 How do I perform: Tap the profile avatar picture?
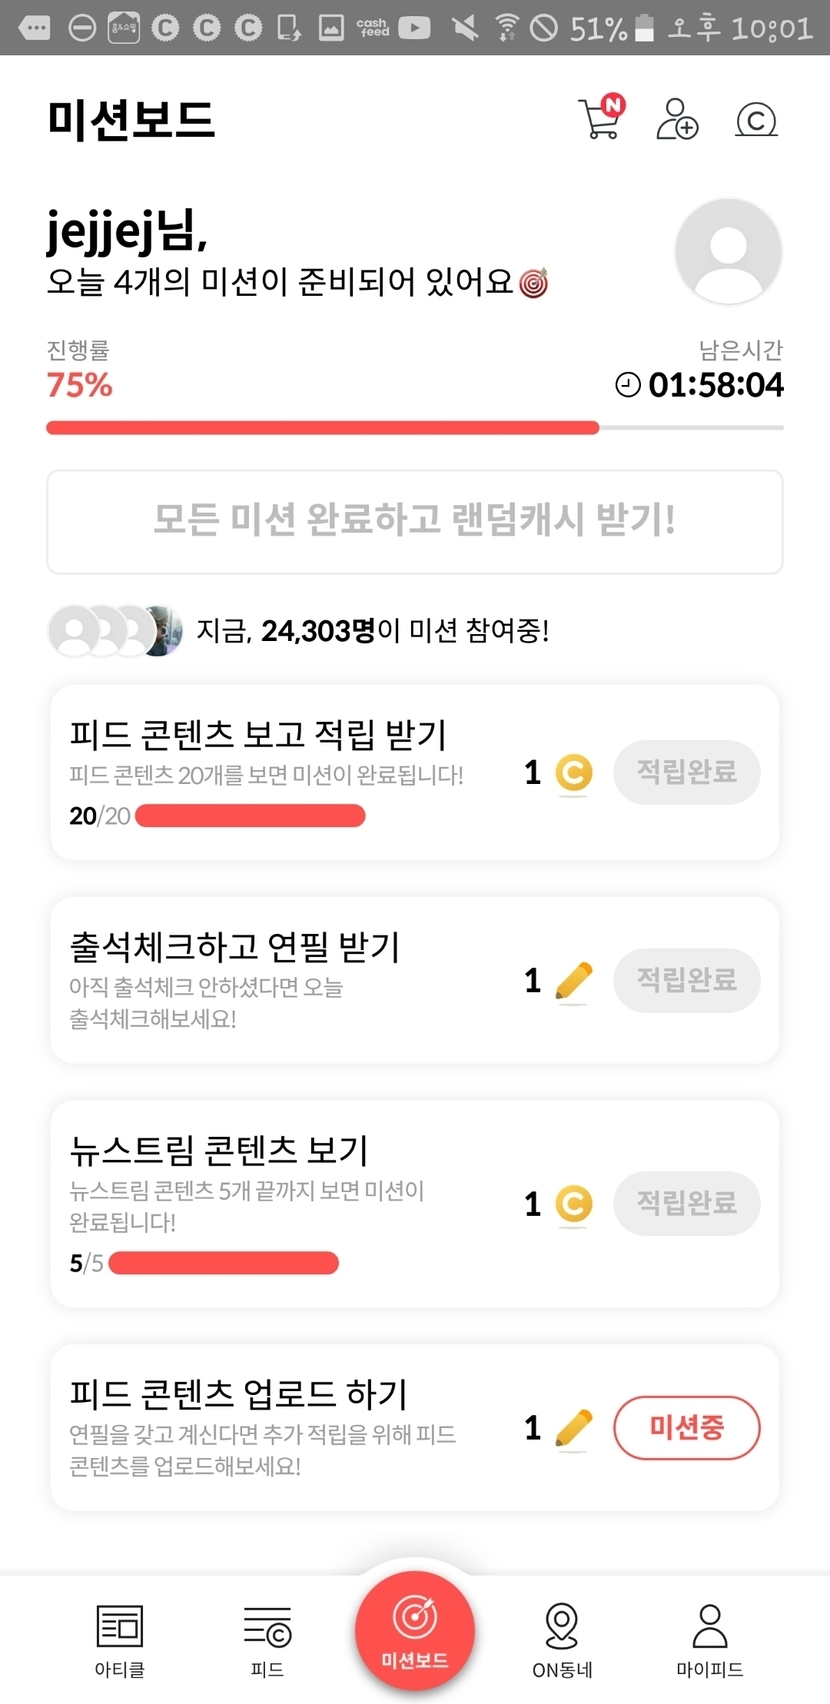tap(728, 251)
